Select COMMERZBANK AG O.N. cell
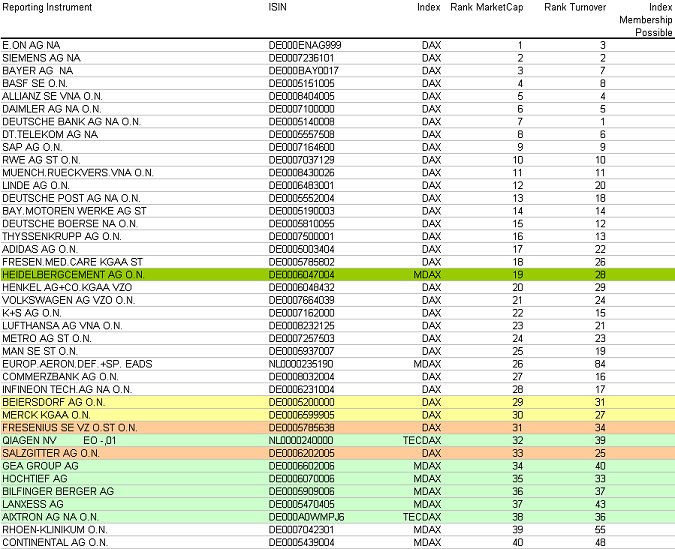The height and width of the screenshot is (549, 675). (x=60, y=377)
